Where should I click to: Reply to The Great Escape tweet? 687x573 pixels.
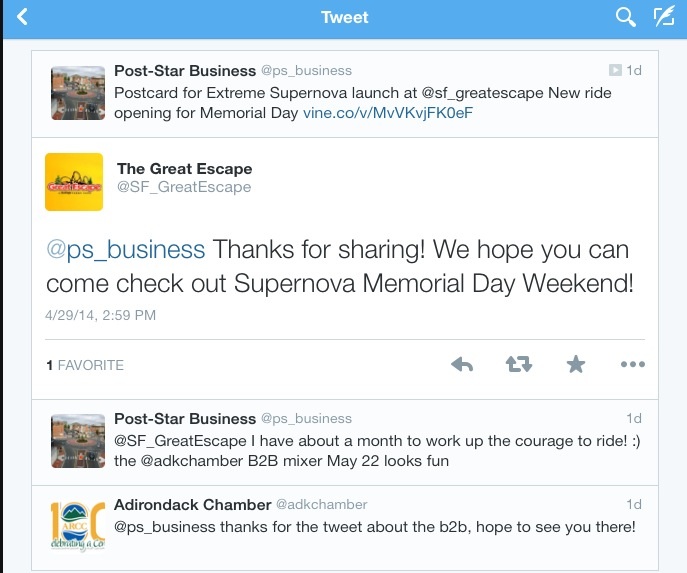click(462, 365)
